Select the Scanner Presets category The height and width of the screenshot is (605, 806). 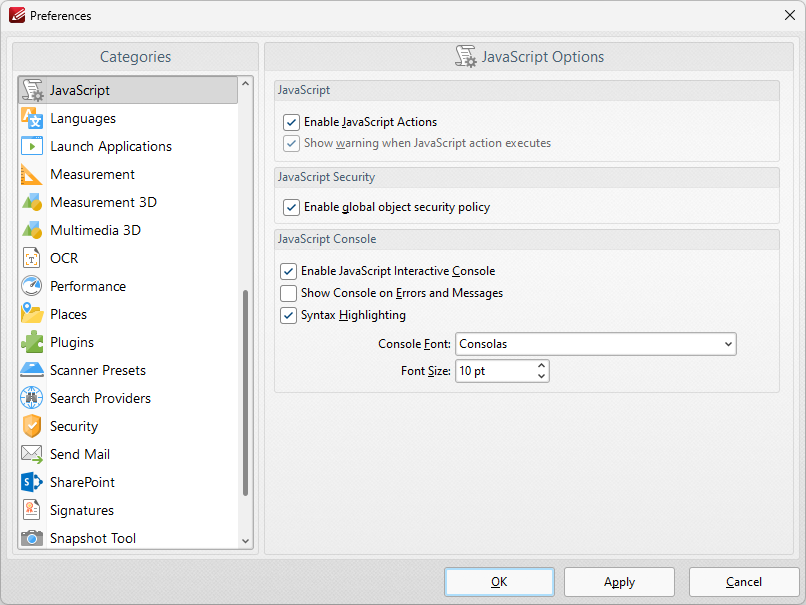pos(128,370)
